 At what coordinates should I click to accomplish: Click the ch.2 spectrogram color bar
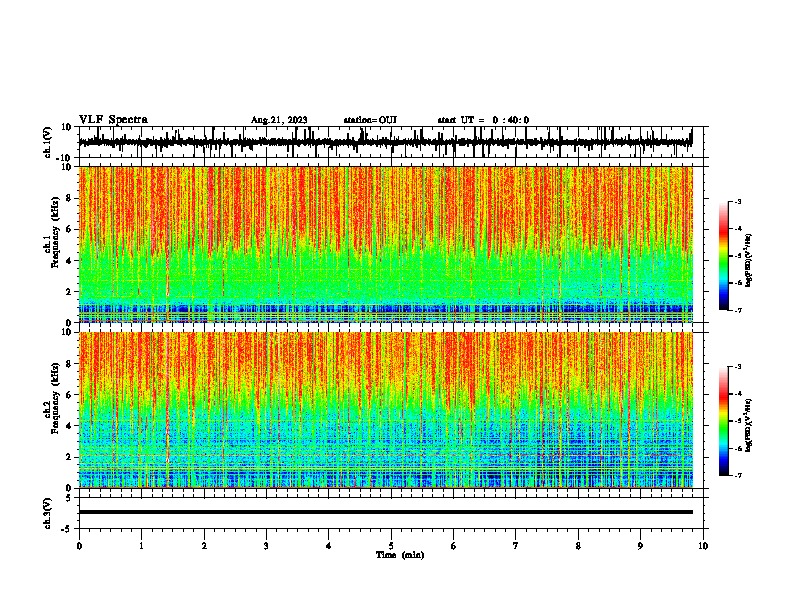tap(724, 421)
